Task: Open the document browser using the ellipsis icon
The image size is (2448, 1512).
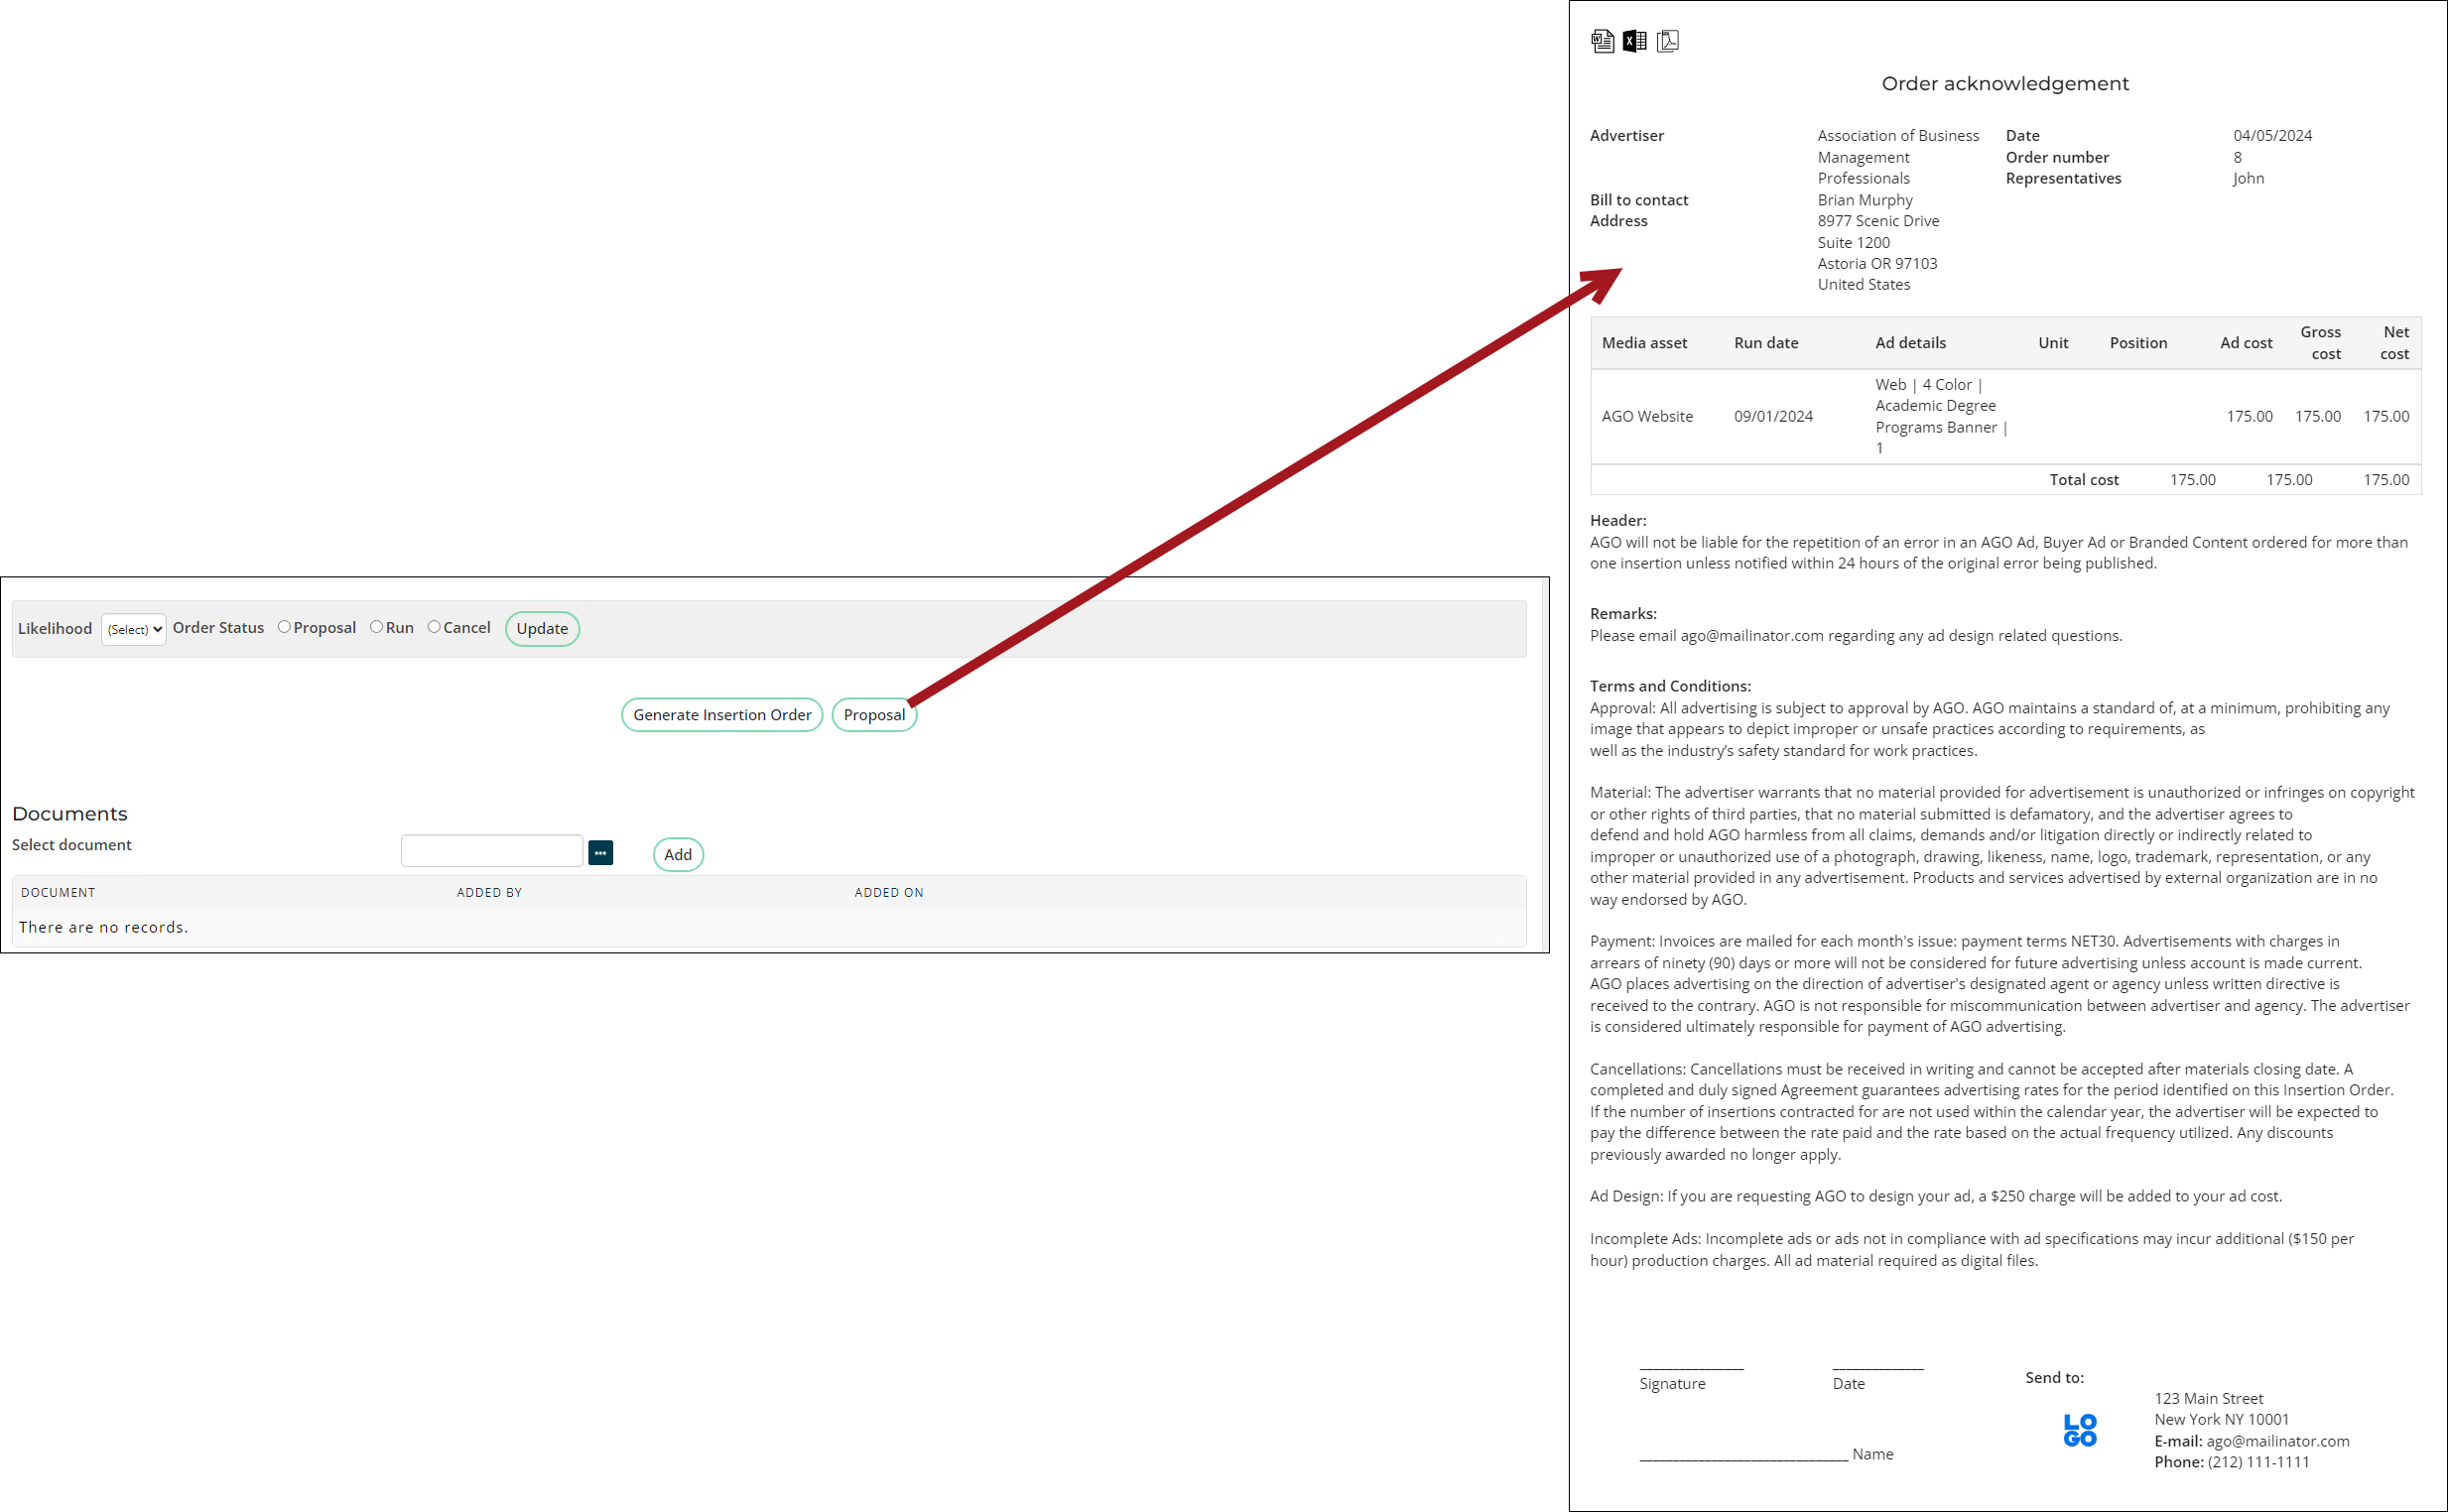Action: [x=600, y=852]
